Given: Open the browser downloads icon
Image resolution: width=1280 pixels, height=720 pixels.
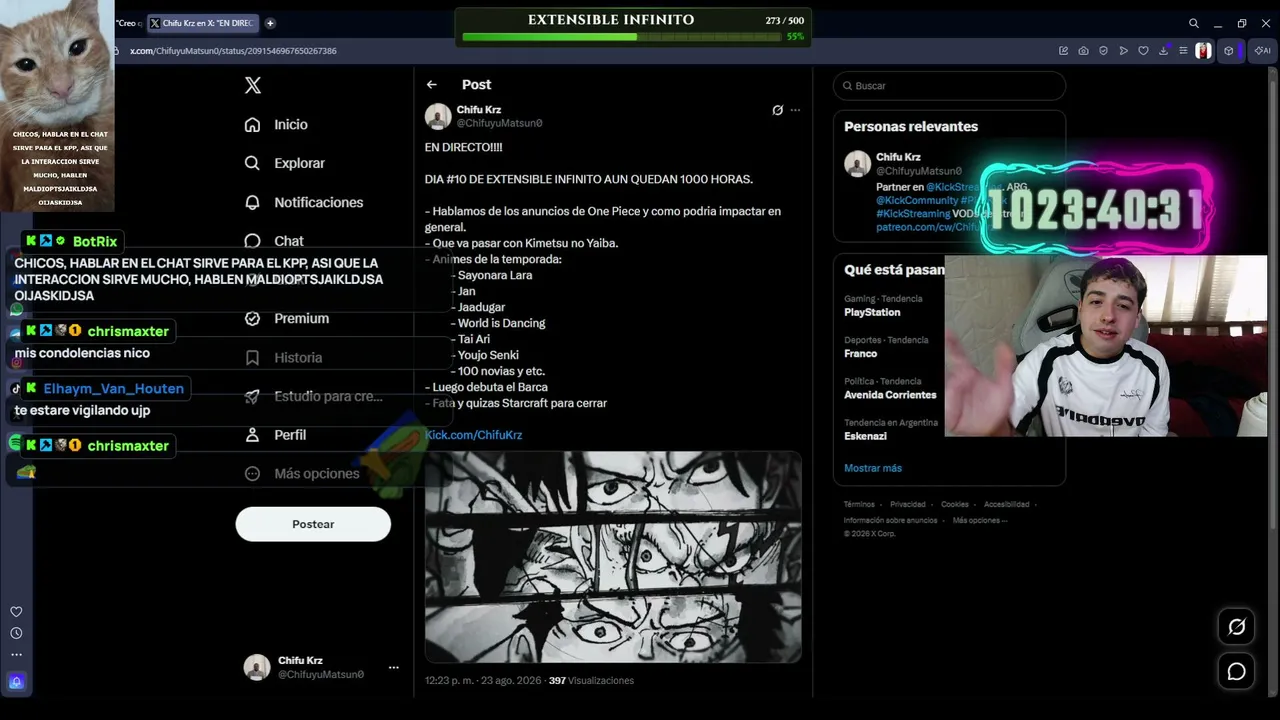Looking at the screenshot, I should (1164, 51).
